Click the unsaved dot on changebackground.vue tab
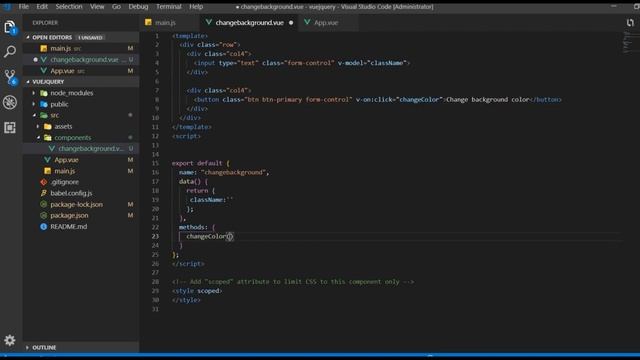The image size is (640, 360). (x=291, y=23)
